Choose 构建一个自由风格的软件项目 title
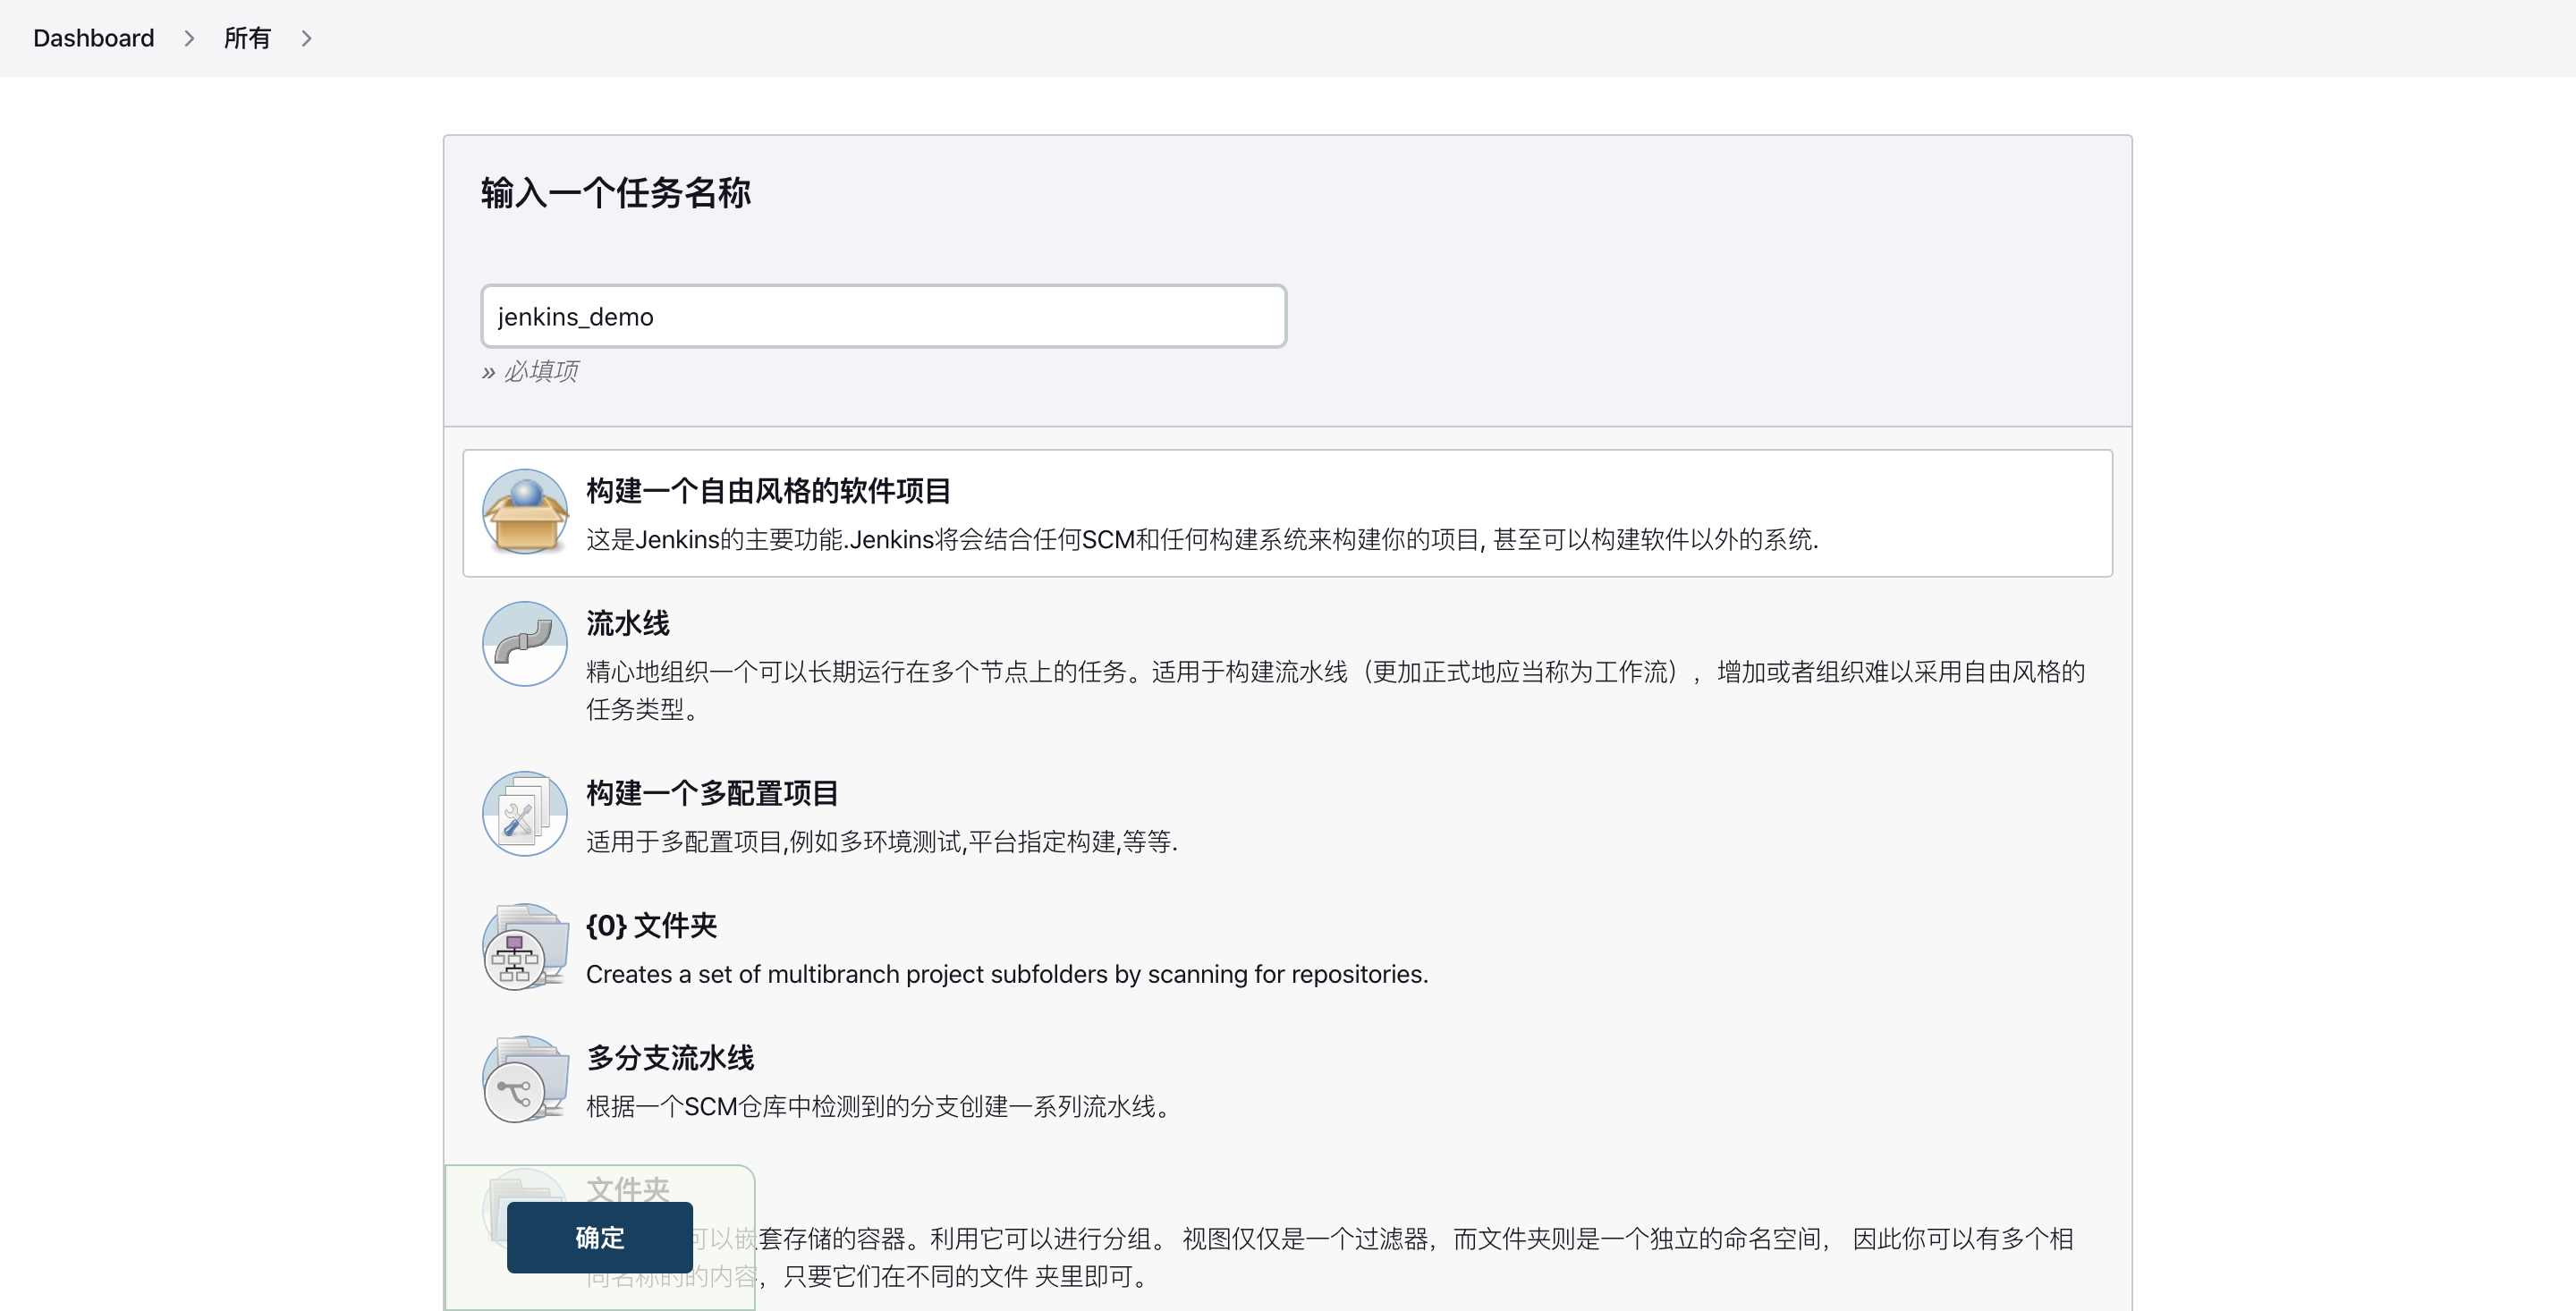 [x=768, y=491]
